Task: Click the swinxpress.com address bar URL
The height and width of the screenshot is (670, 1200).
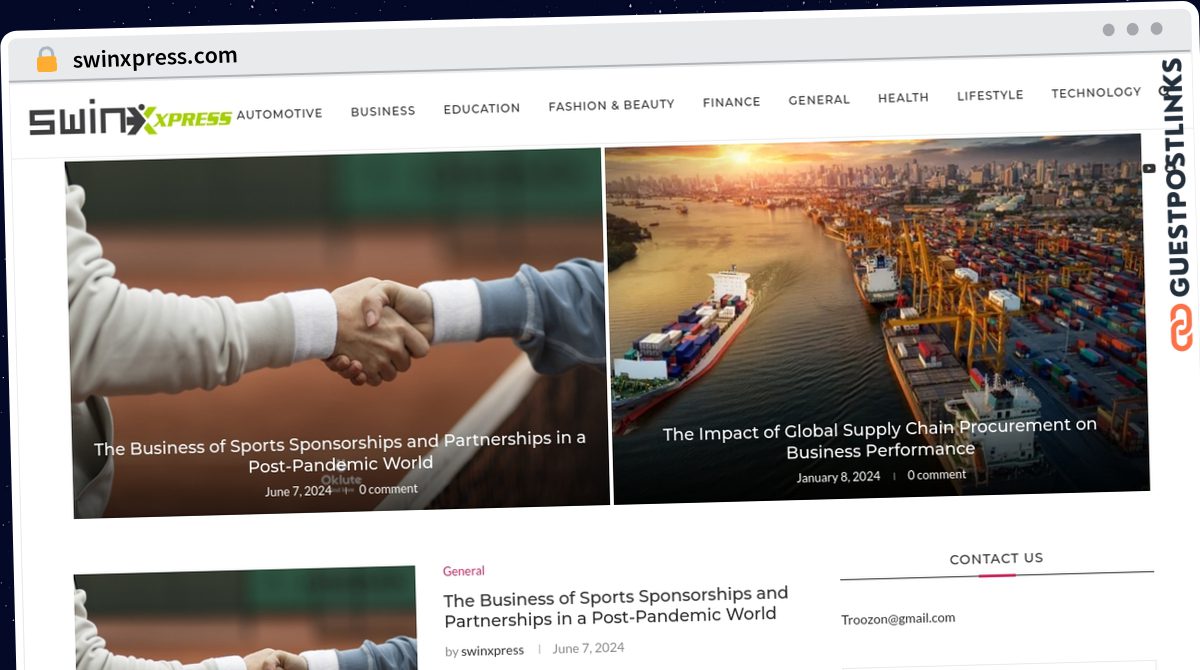Action: pos(155,58)
